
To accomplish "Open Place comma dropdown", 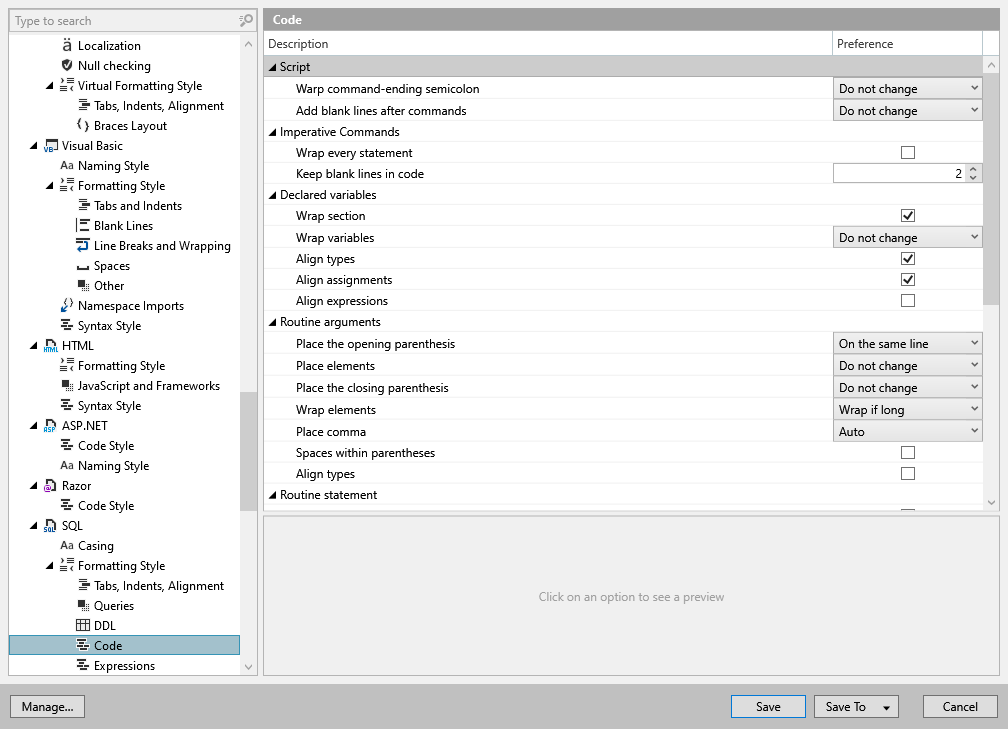I will [907, 431].
